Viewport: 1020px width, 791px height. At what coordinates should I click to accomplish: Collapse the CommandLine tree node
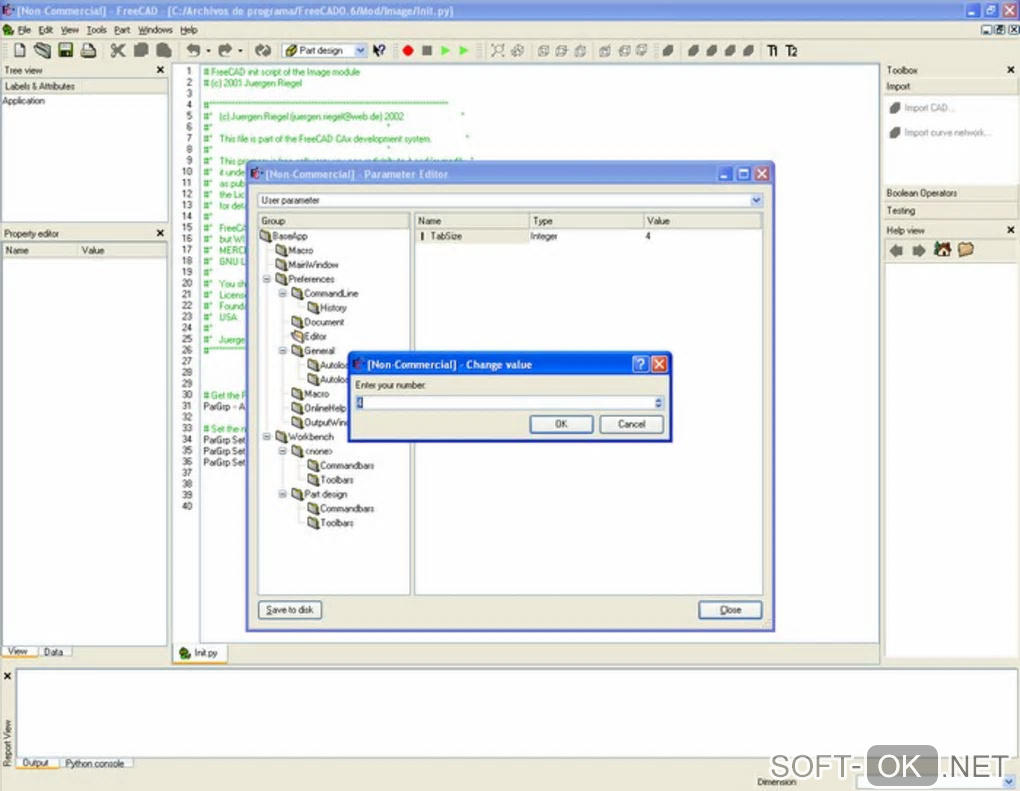click(x=282, y=293)
